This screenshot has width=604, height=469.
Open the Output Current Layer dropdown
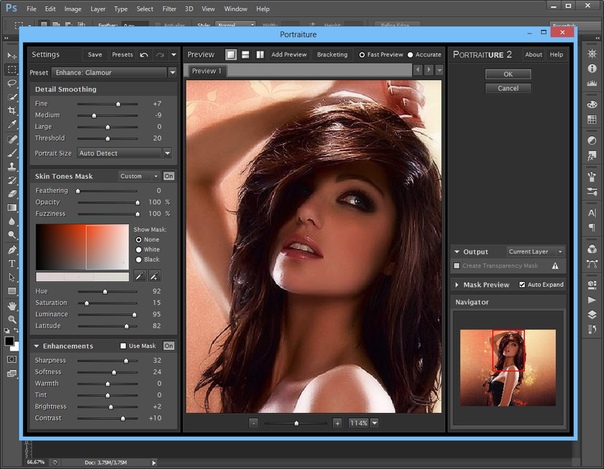click(535, 252)
